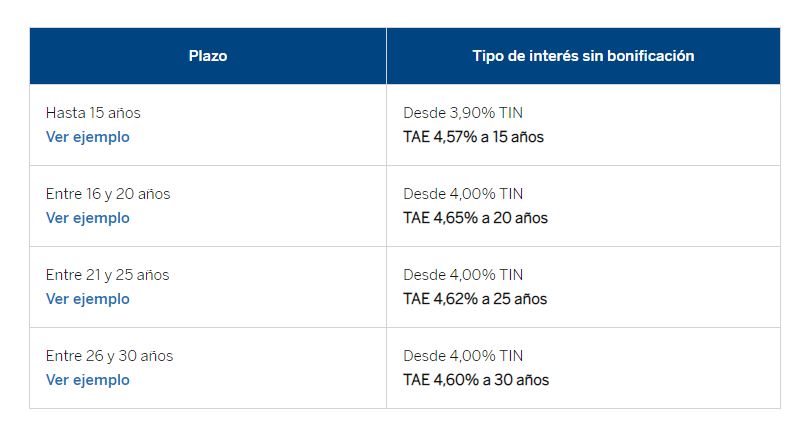This screenshot has width=806, height=426.
Task: Click 'Desde 4,00% TIN' in the 26-30 años row
Action: click(x=463, y=356)
